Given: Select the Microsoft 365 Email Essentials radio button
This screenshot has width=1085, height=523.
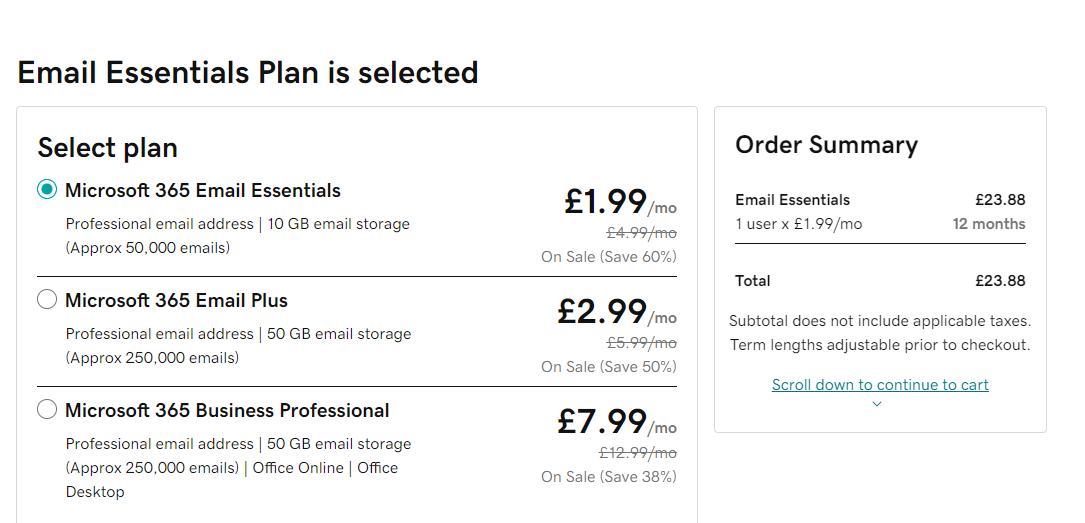Looking at the screenshot, I should point(47,190).
